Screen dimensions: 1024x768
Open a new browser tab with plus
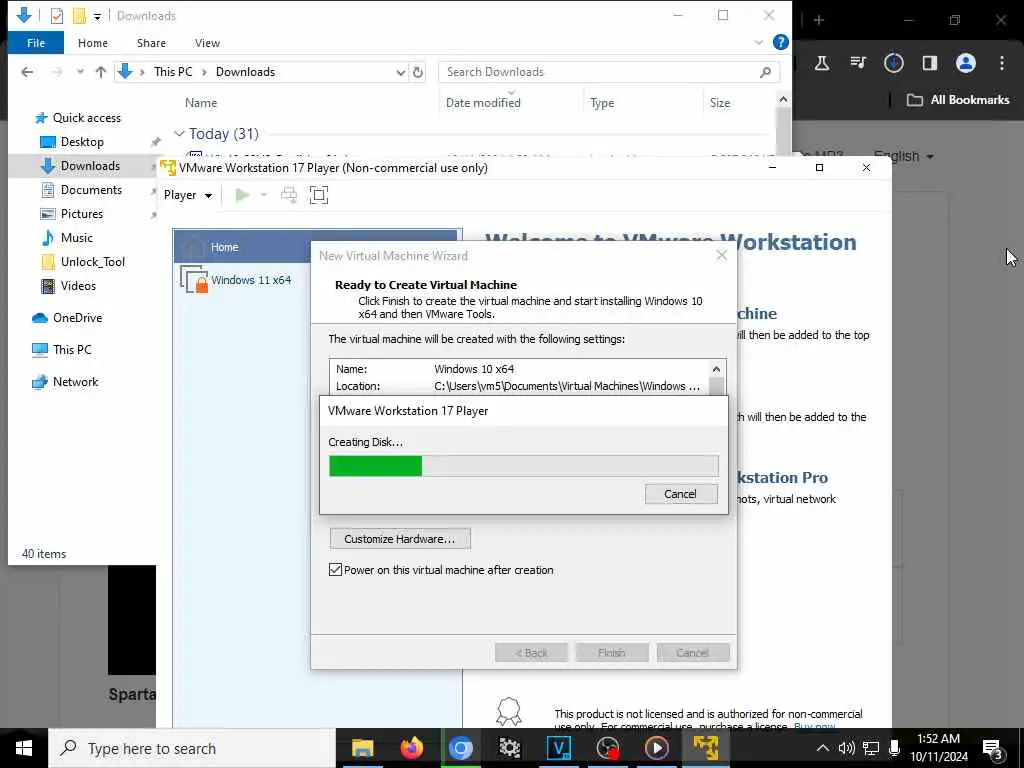tap(818, 20)
